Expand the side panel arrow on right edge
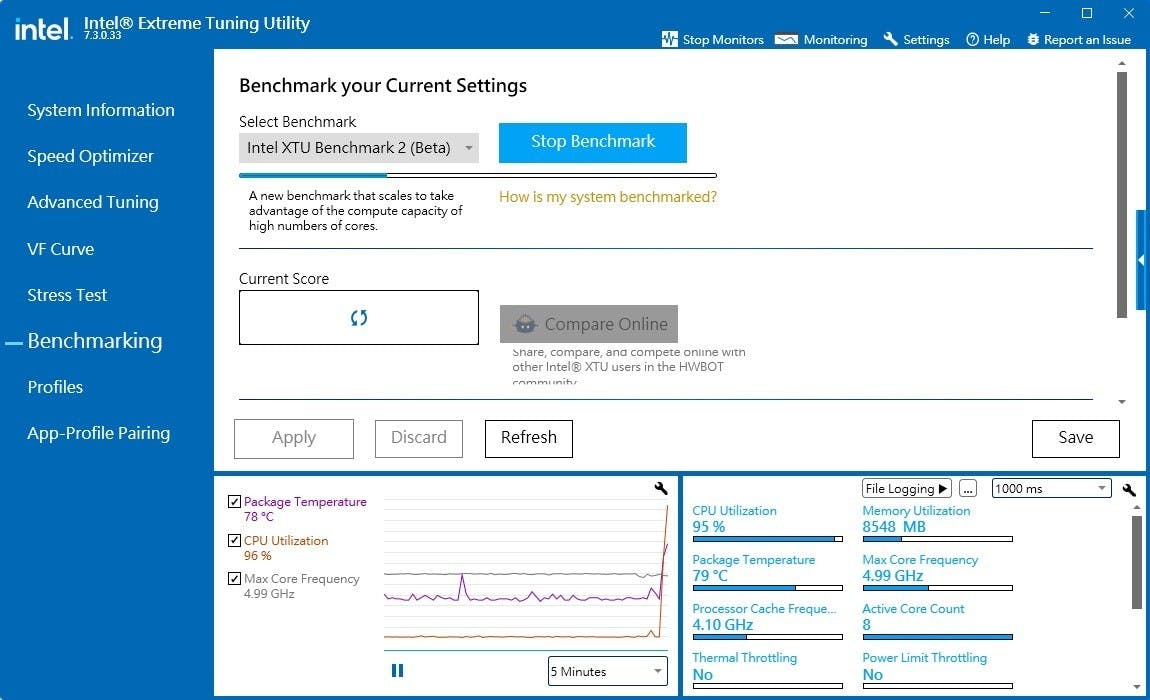This screenshot has height=700, width=1150. click(1141, 260)
